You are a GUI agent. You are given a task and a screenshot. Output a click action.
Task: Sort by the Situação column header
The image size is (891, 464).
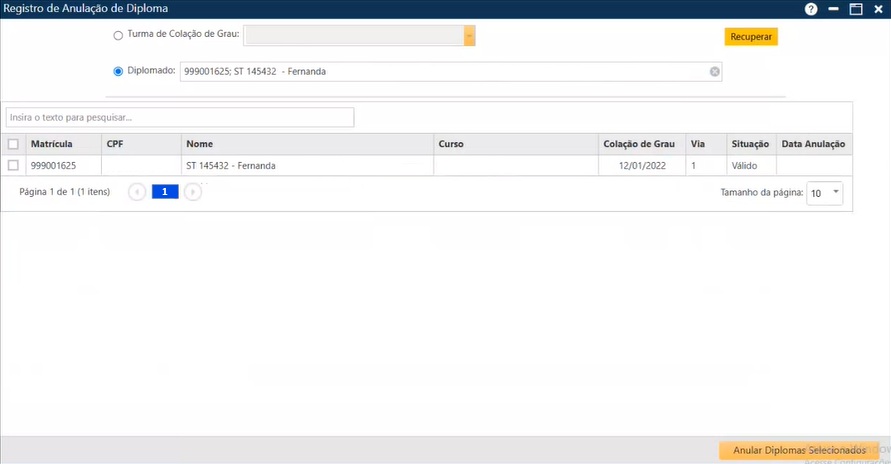pos(750,144)
